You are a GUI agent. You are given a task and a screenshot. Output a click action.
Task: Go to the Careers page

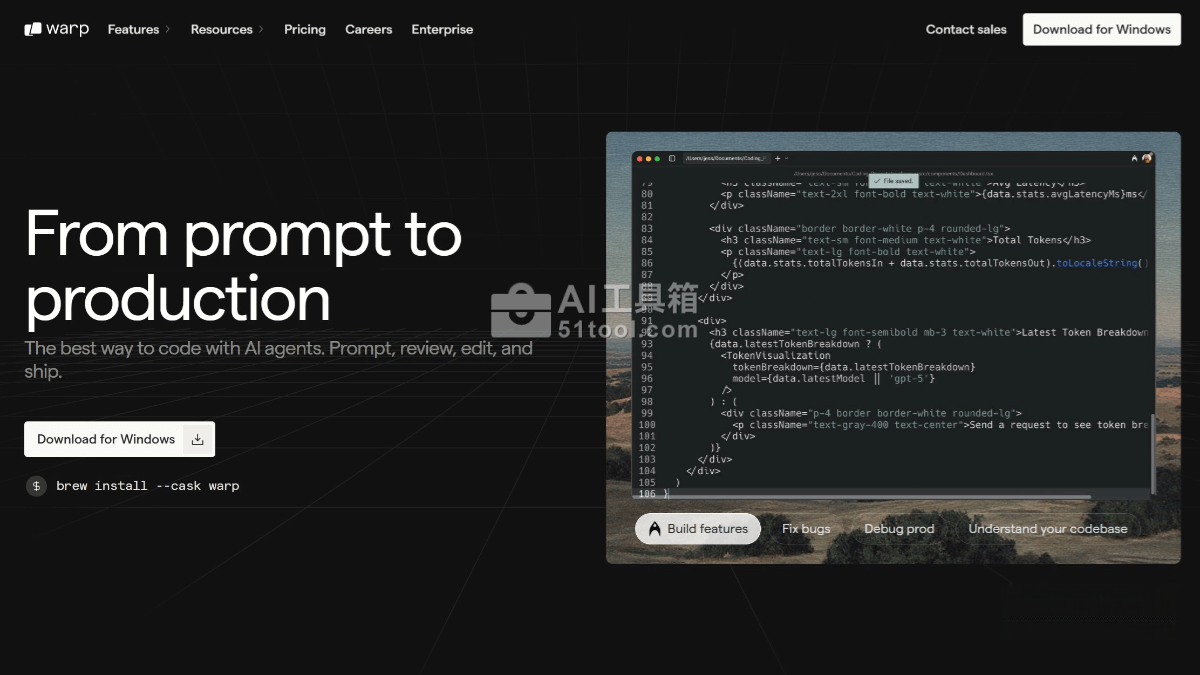pos(369,29)
